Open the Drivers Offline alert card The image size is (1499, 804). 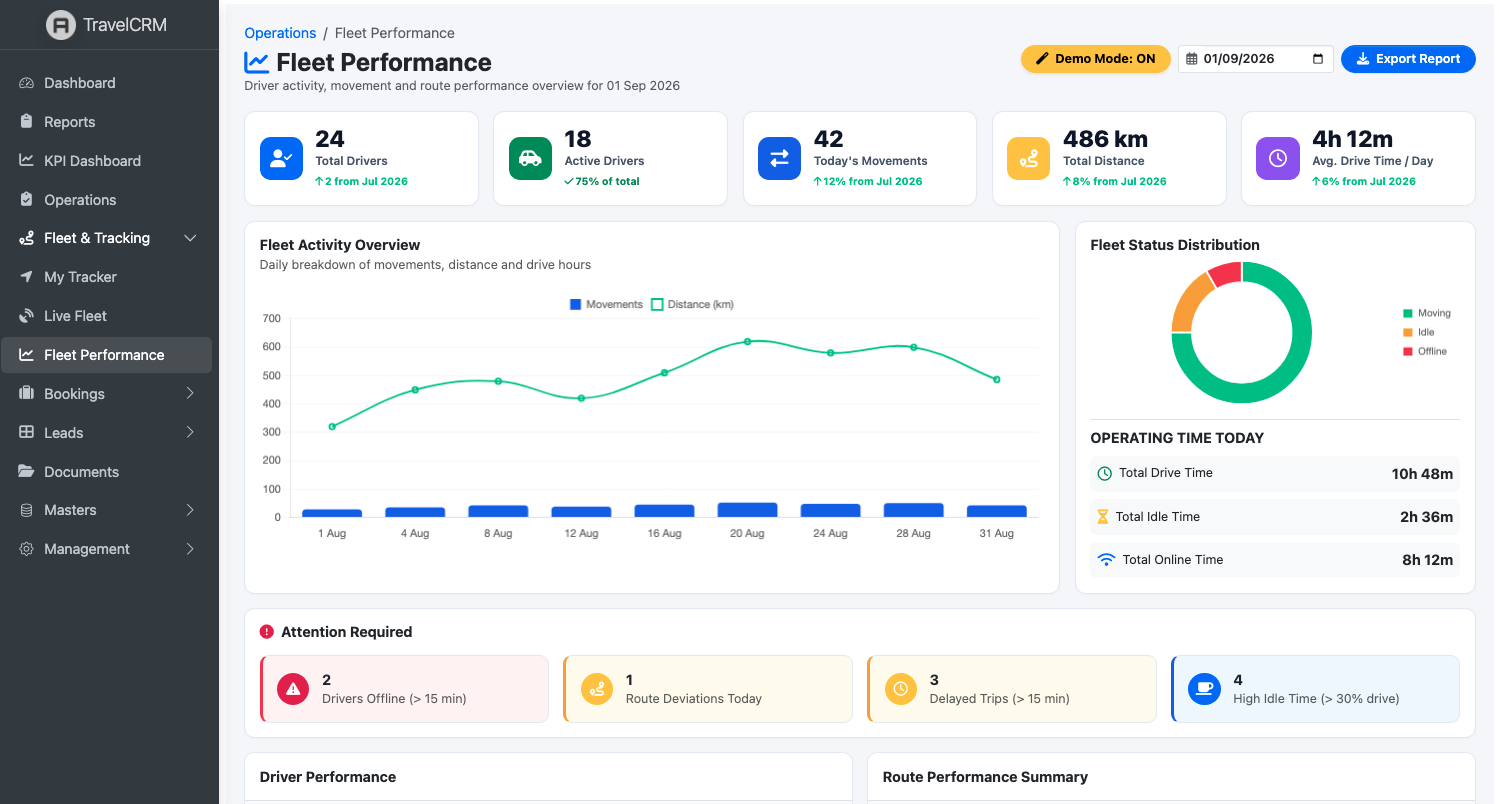click(404, 689)
